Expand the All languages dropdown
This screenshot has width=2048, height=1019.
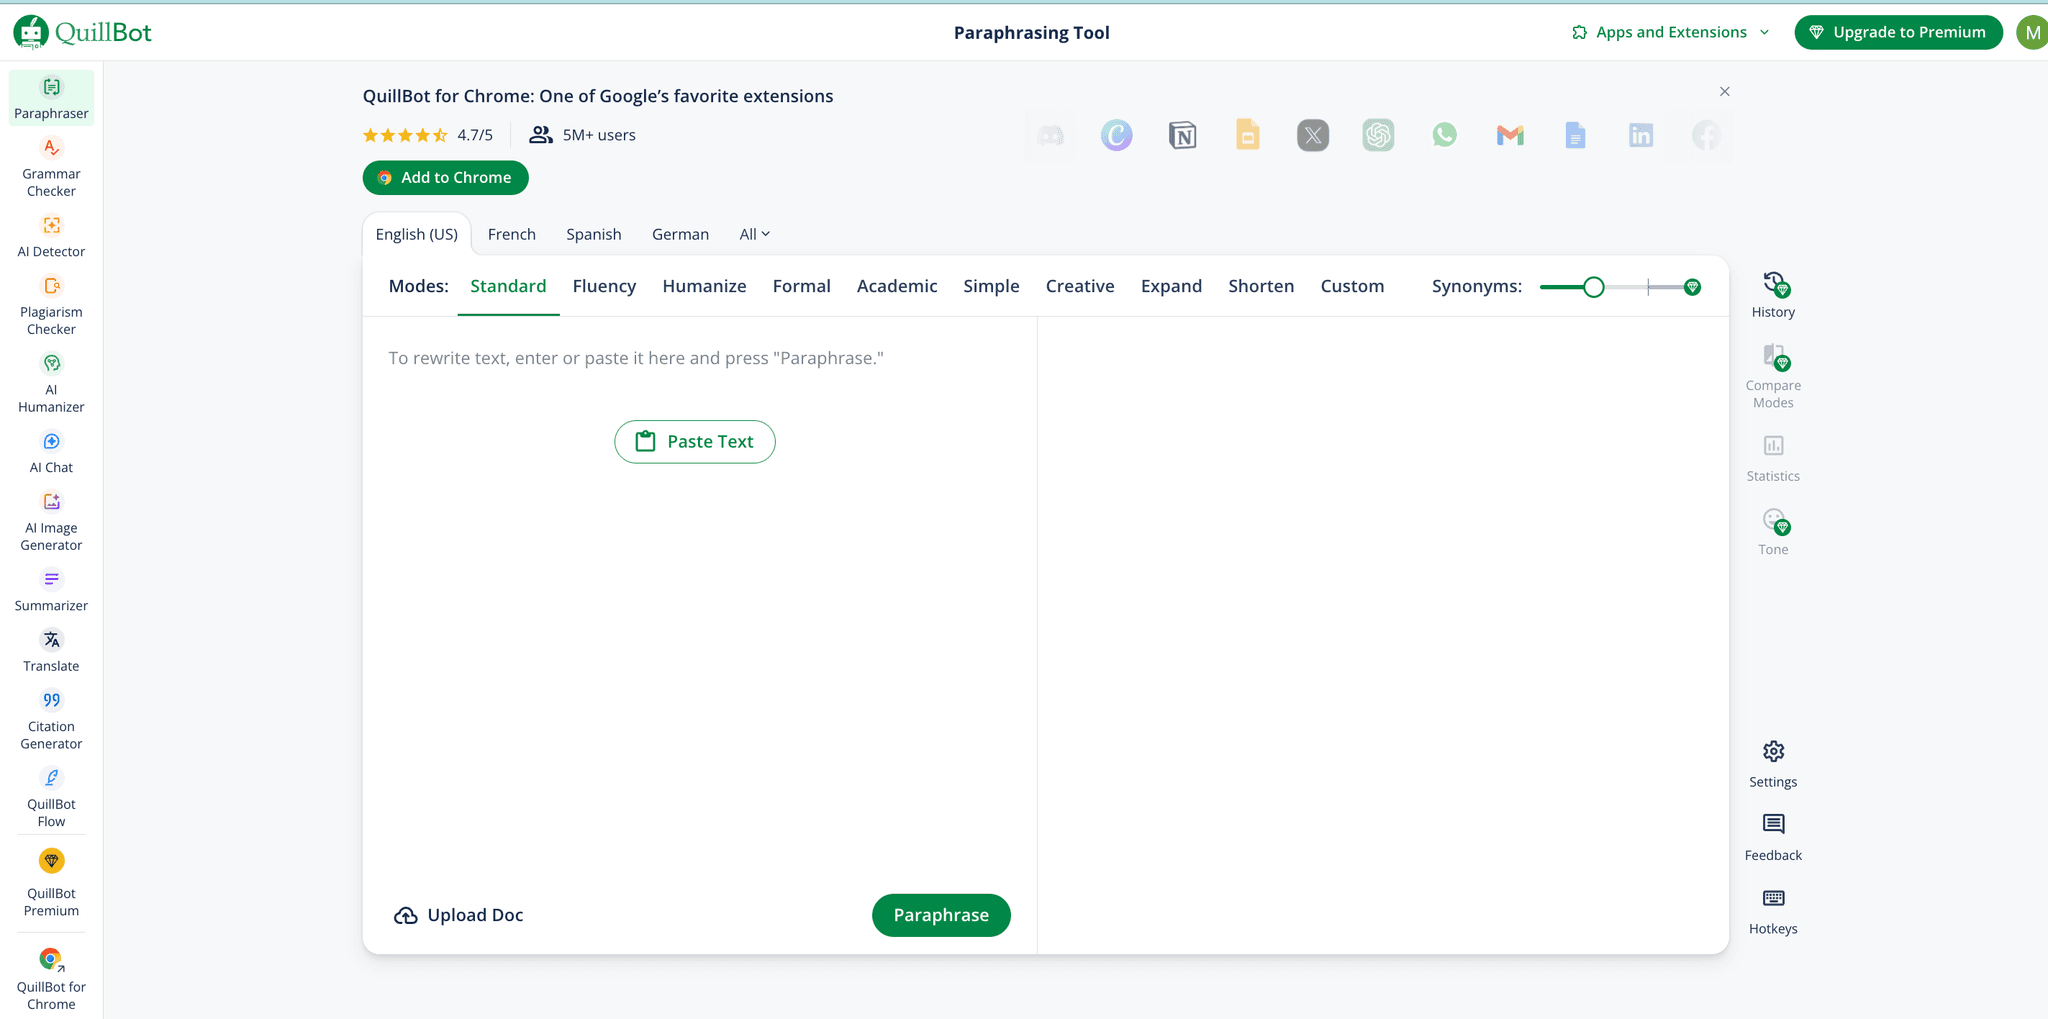tap(754, 234)
